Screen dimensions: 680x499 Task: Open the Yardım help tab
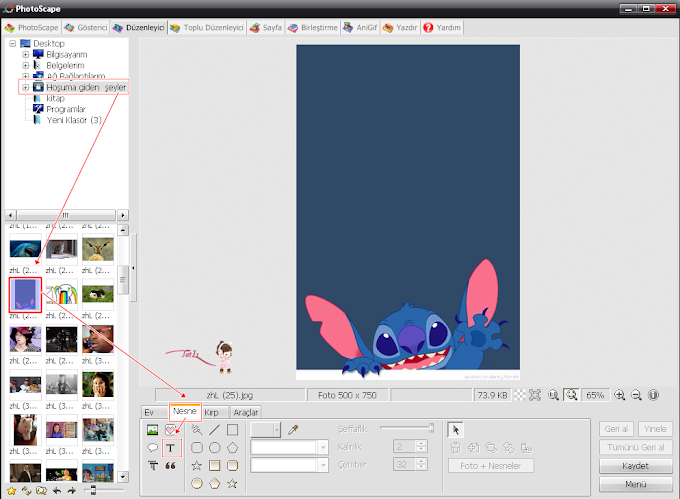tap(442, 27)
